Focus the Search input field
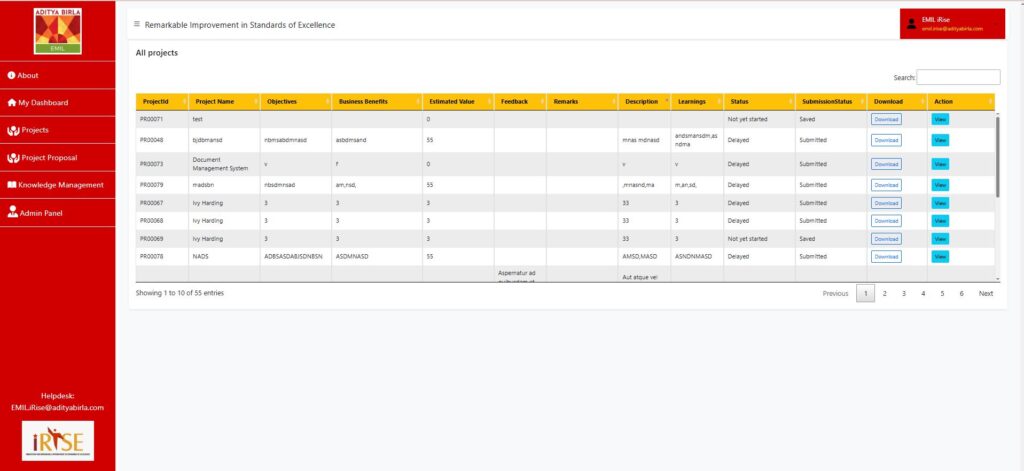The height and width of the screenshot is (471, 1024). (958, 77)
